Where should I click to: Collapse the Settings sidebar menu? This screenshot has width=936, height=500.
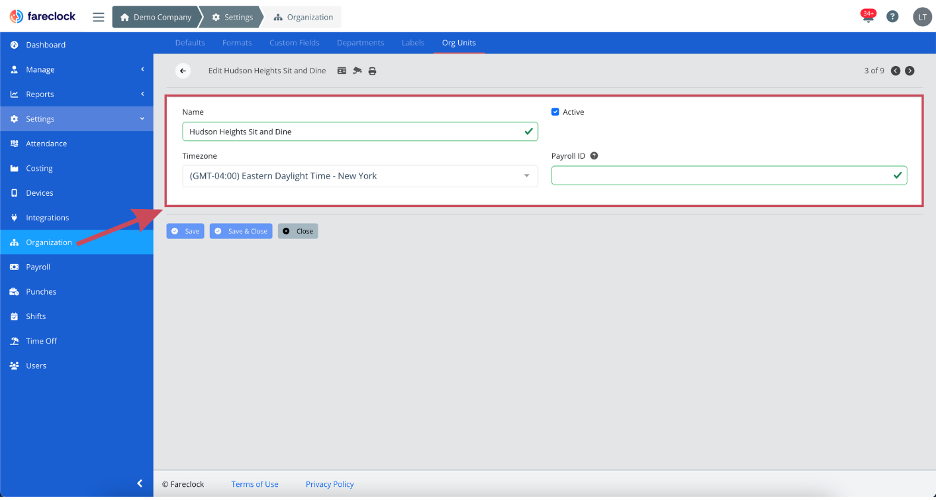(76, 119)
